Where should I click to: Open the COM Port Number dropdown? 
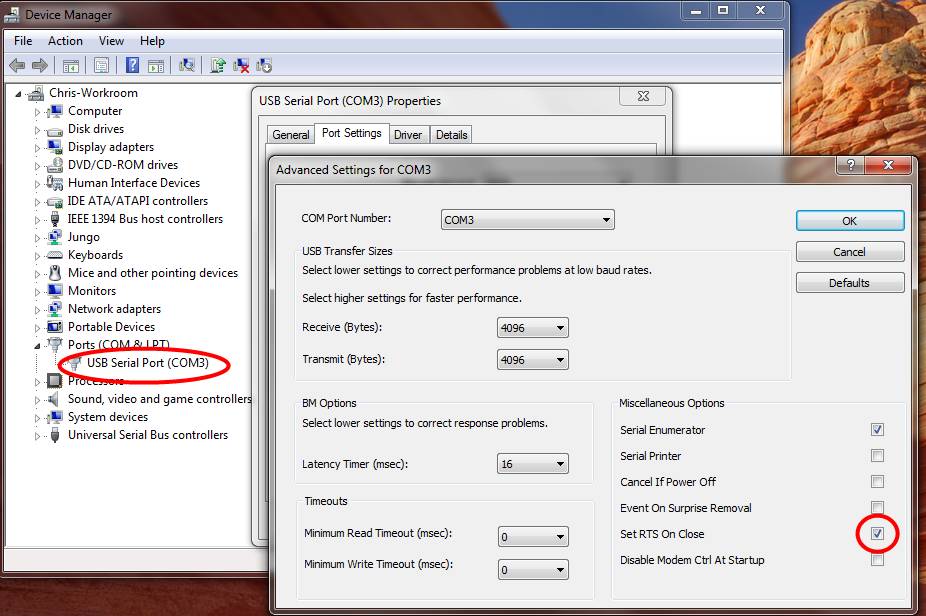pos(527,220)
